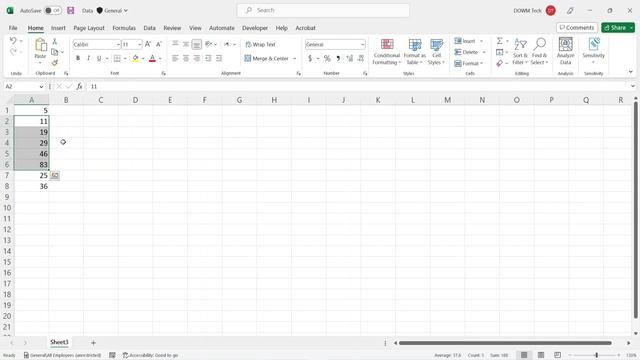Toggle Underline formatting
Screen dimensions: 640x360
(99, 58)
